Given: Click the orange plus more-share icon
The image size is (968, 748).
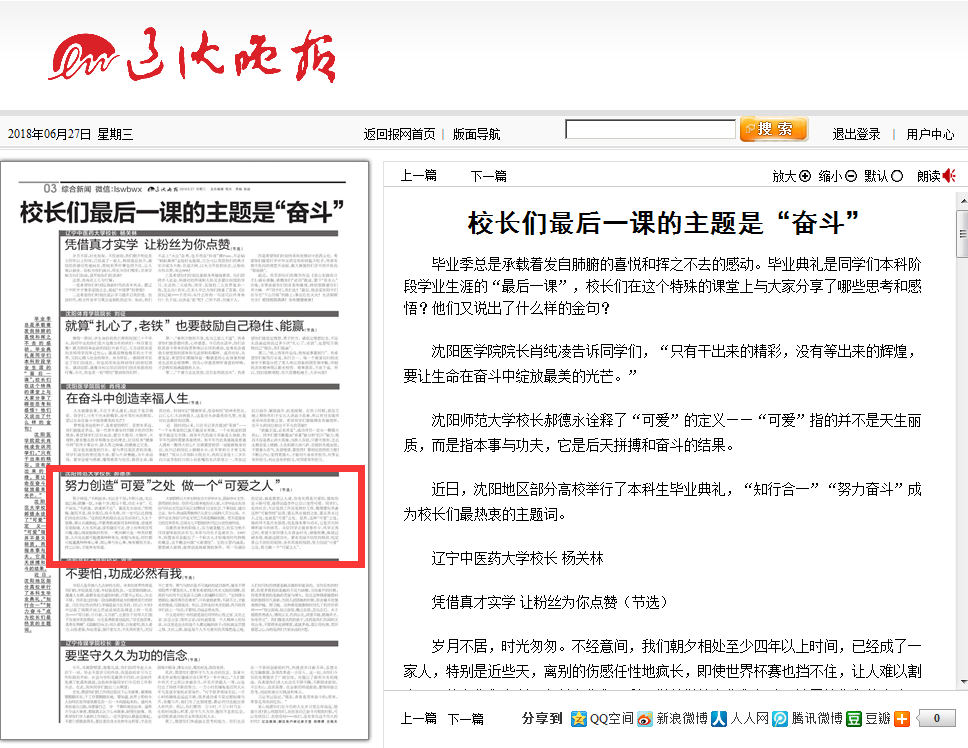Looking at the screenshot, I should (902, 718).
